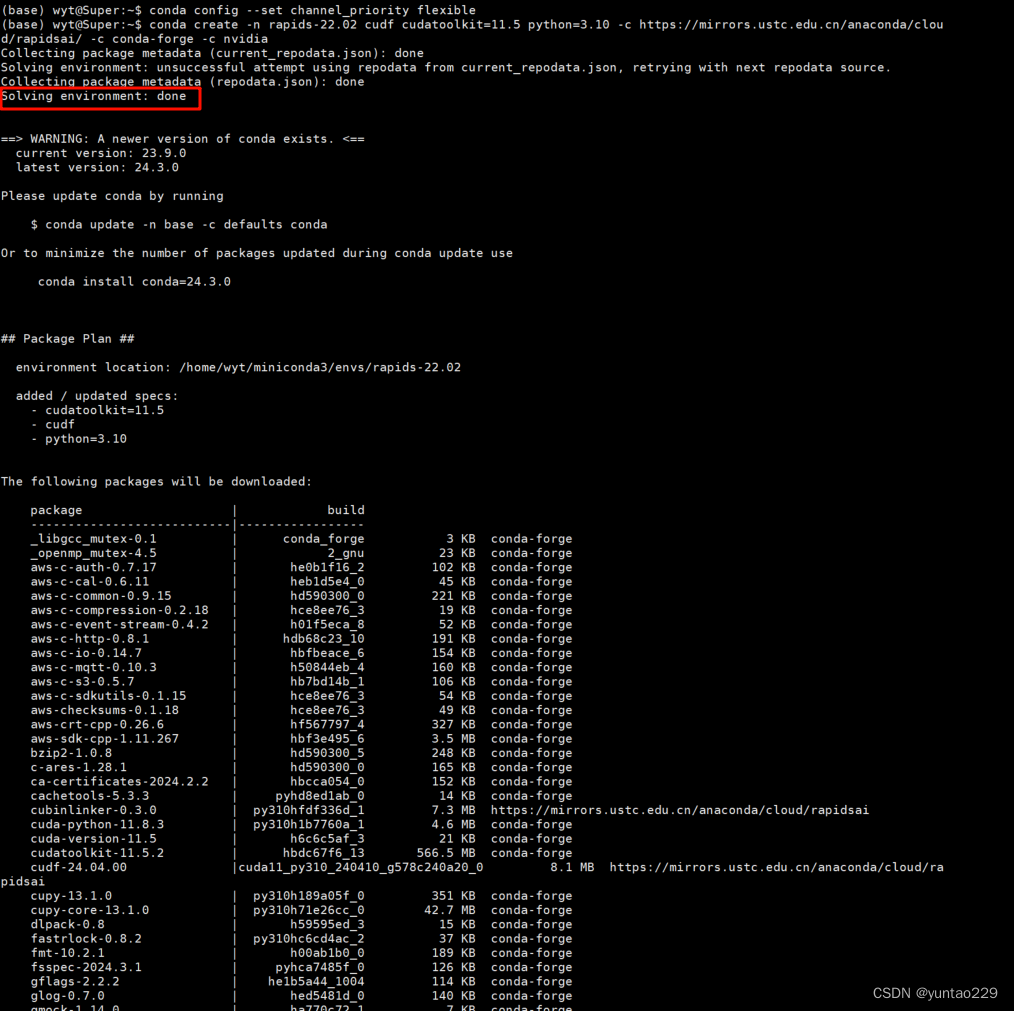
Task: Click the 'package' column header
Action: pyautogui.click(x=56, y=509)
